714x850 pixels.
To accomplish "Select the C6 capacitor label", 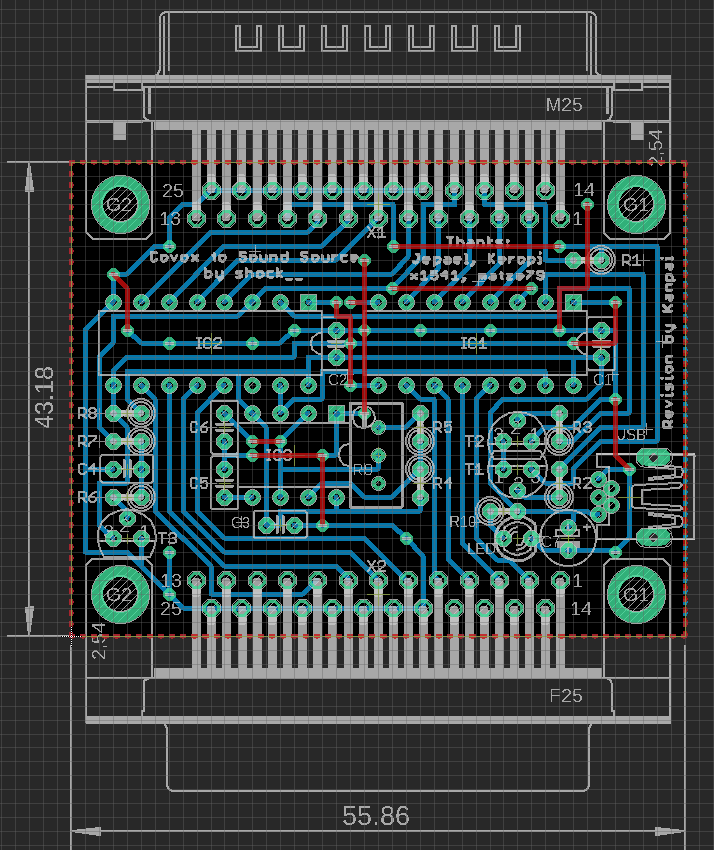I will [x=199, y=428].
